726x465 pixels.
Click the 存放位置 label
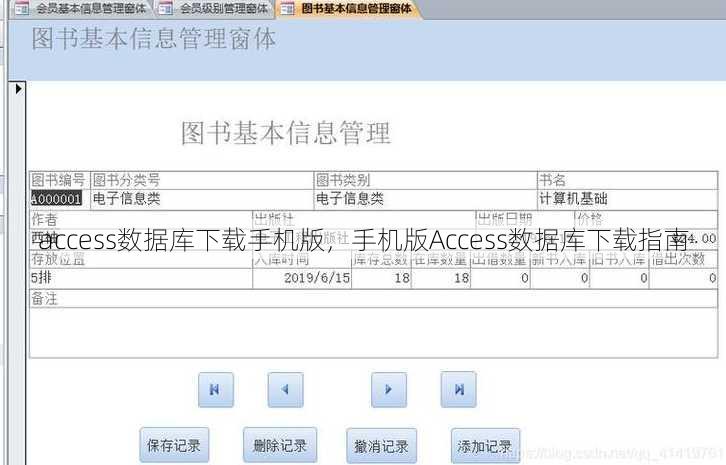click(x=58, y=258)
